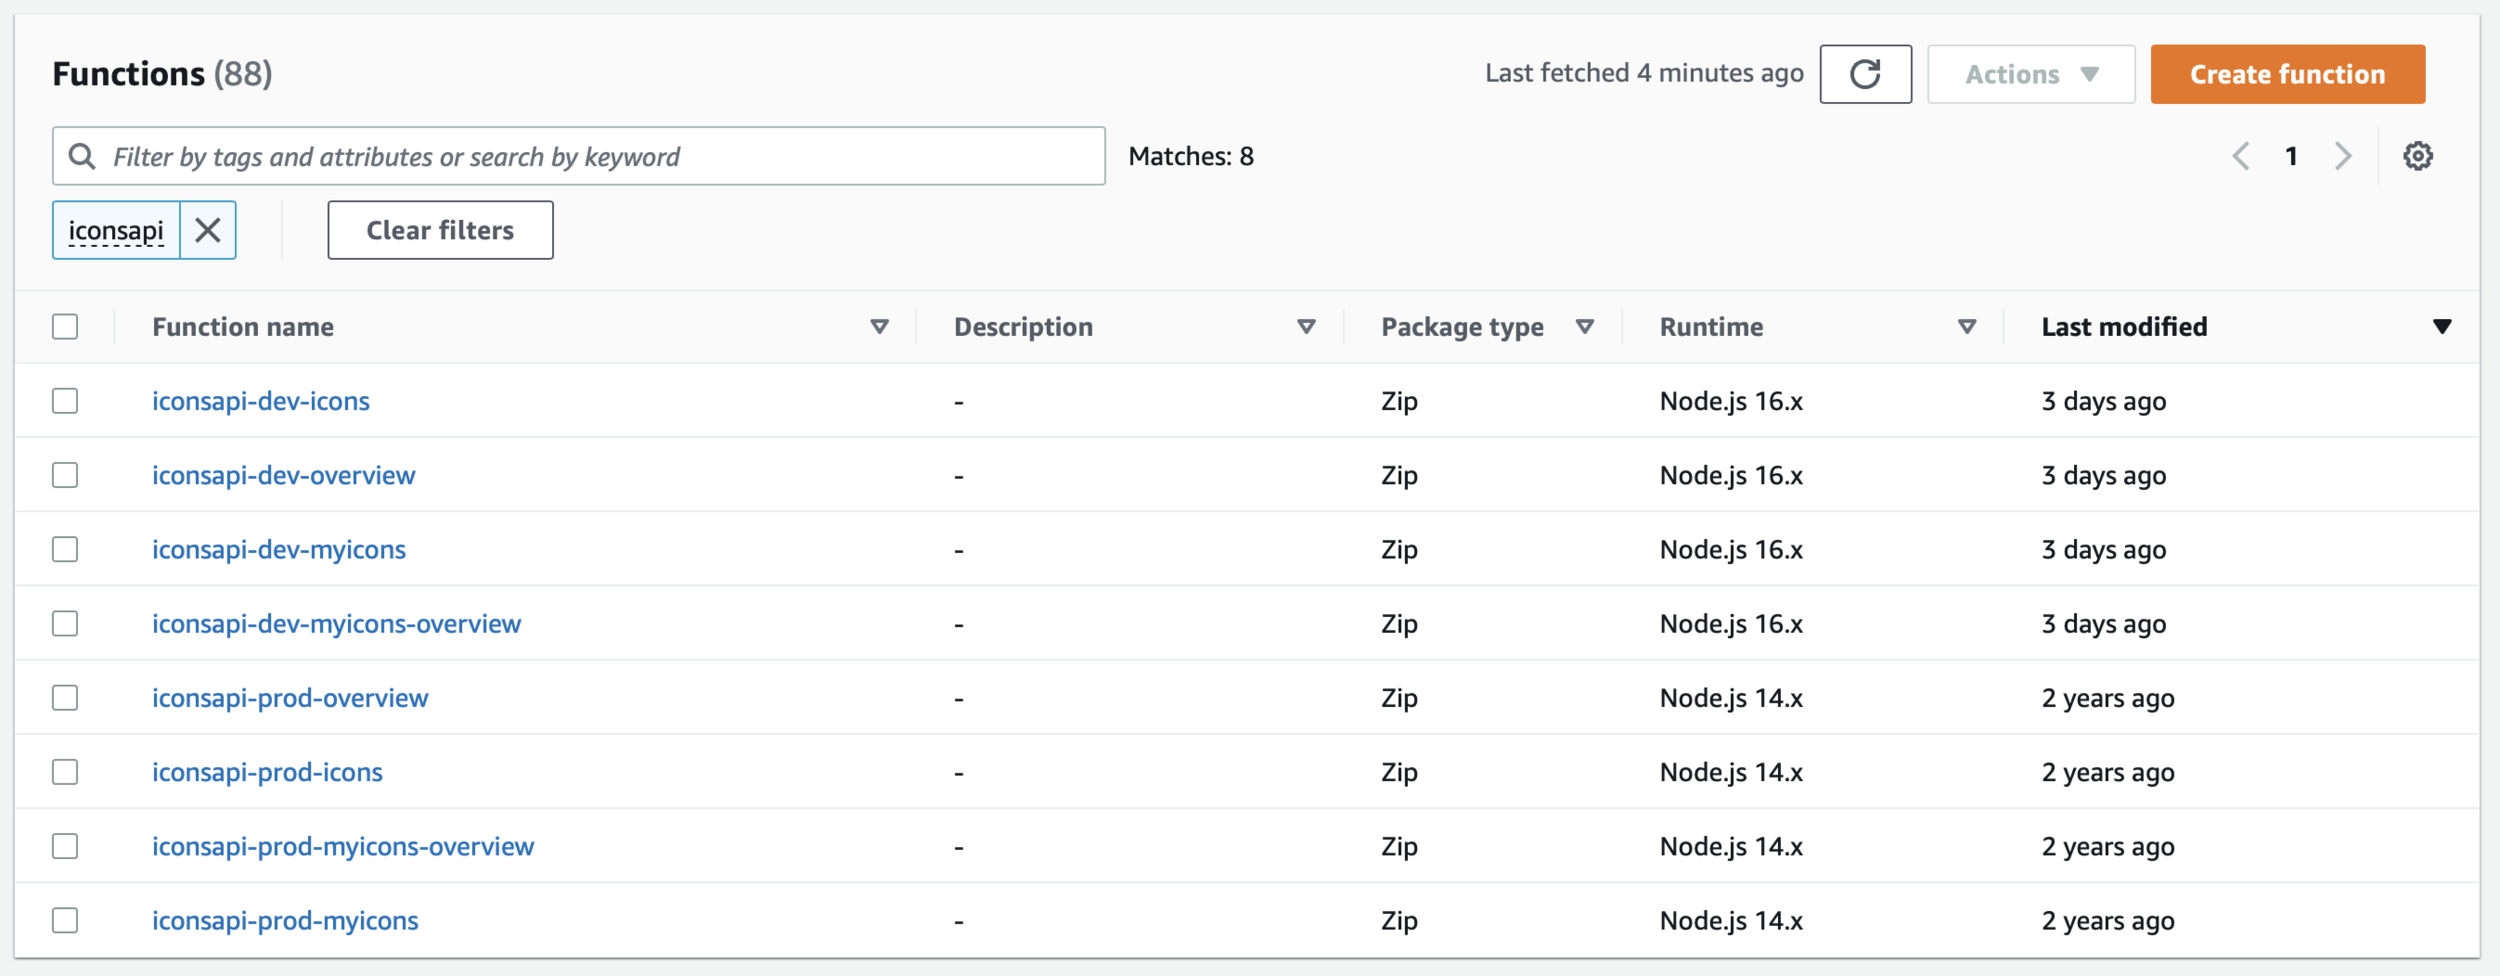Image resolution: width=2500 pixels, height=976 pixels.
Task: Sort by Description column arrow
Action: coord(1306,327)
